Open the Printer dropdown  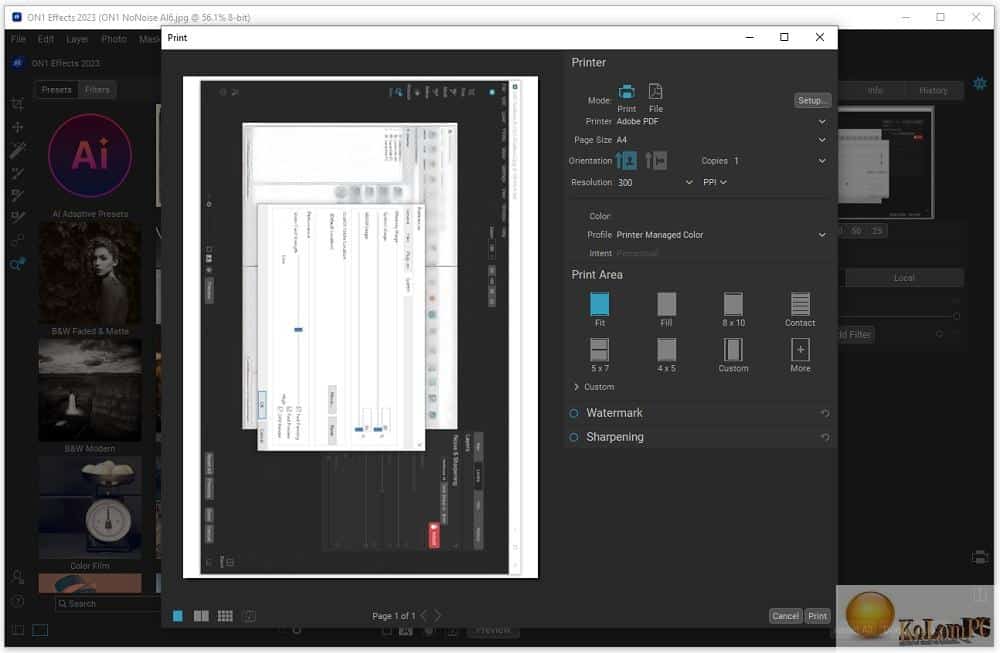pyautogui.click(x=721, y=121)
